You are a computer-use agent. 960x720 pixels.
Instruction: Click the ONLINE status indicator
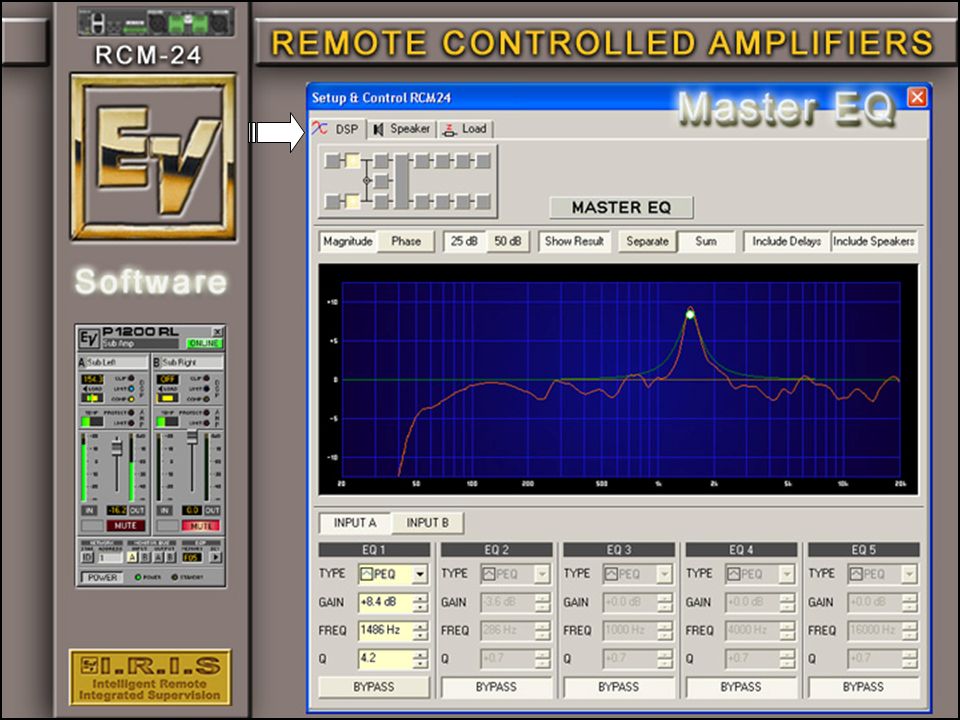click(x=204, y=343)
